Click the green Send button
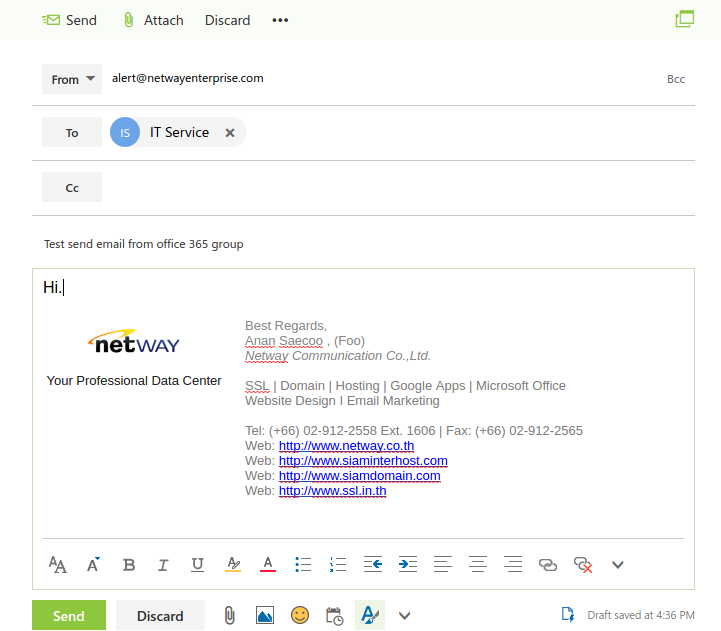This screenshot has height=631, width=721. (69, 615)
